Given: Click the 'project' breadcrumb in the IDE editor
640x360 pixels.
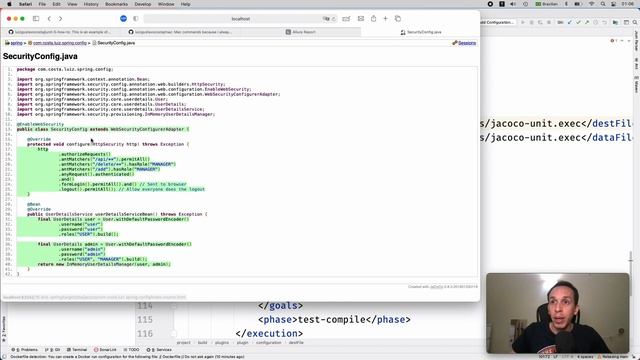Looking at the screenshot, I should (x=184, y=343).
